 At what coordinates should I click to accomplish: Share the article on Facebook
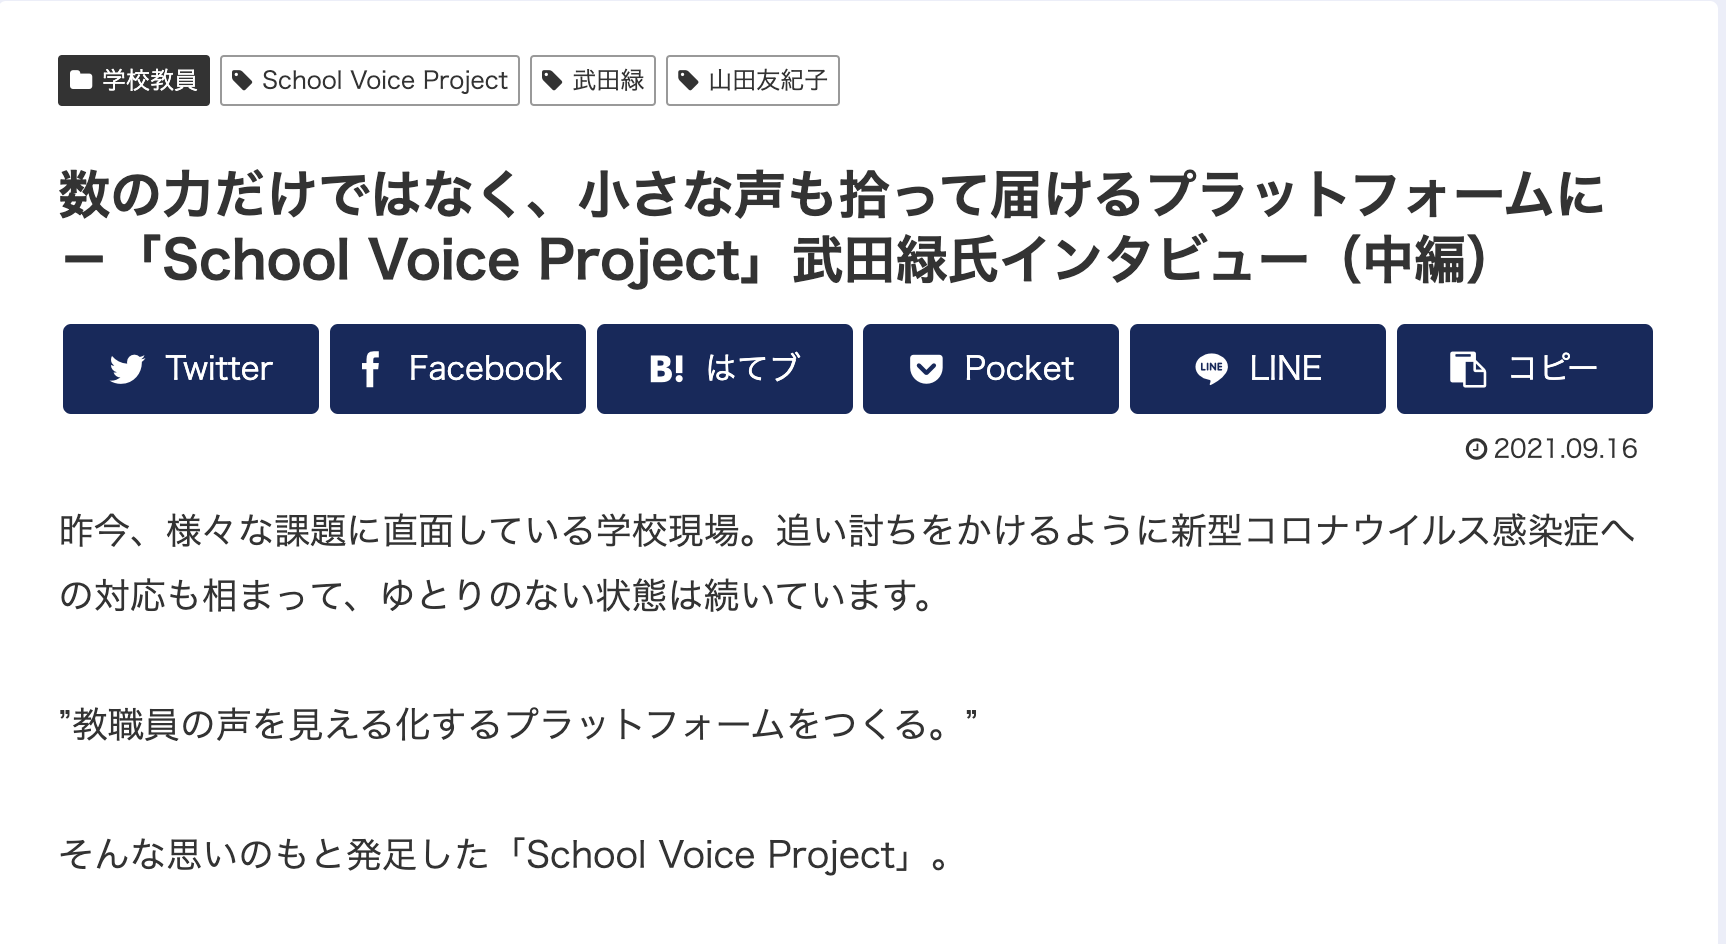457,368
